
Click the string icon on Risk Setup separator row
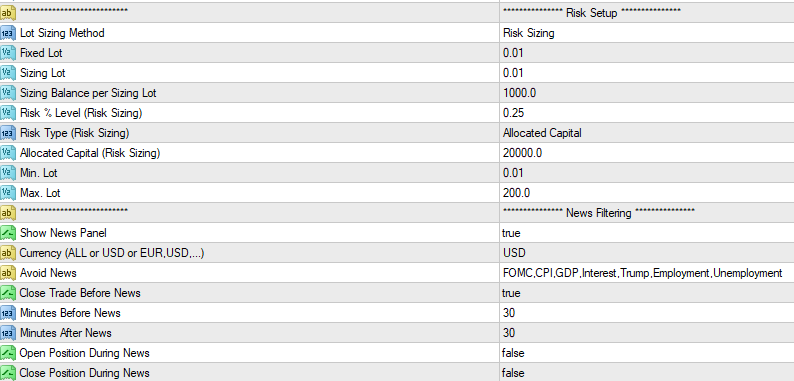click(x=8, y=13)
